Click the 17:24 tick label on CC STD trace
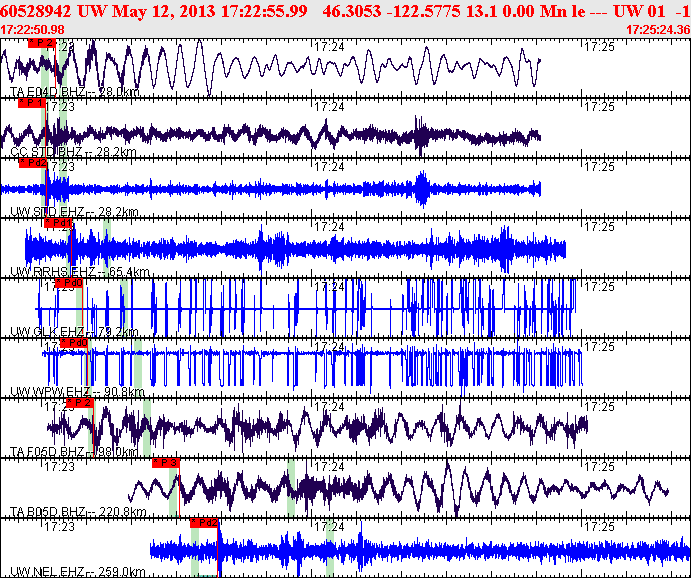 329,107
